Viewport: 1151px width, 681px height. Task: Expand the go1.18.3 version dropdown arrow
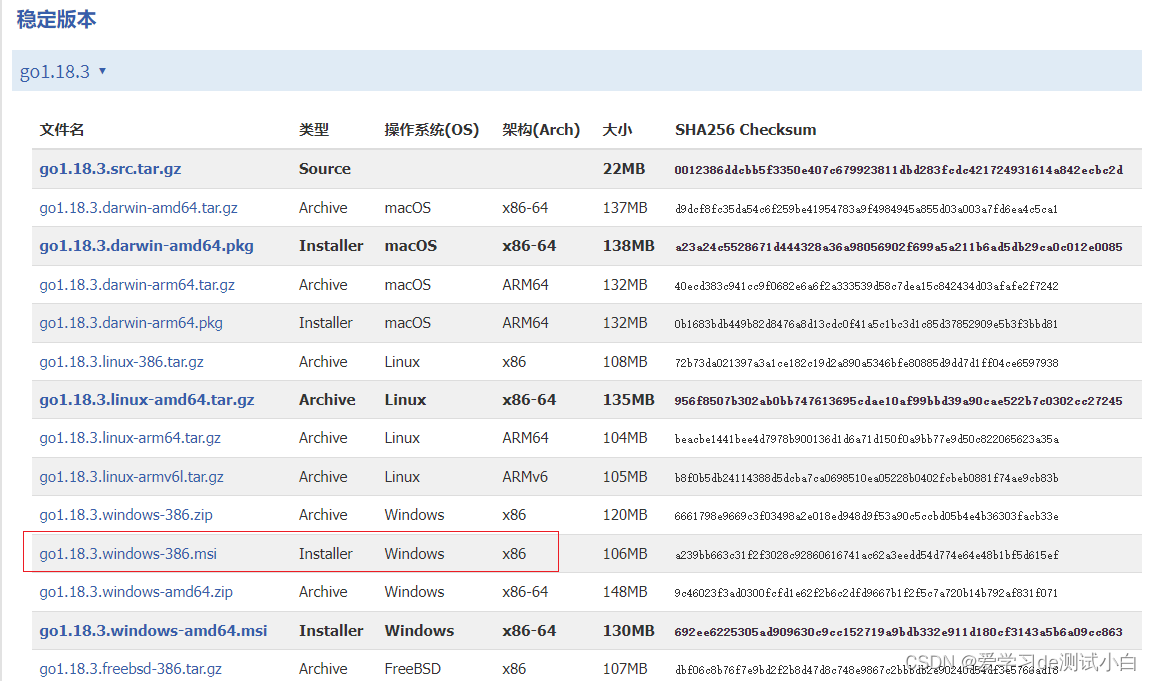[102, 71]
